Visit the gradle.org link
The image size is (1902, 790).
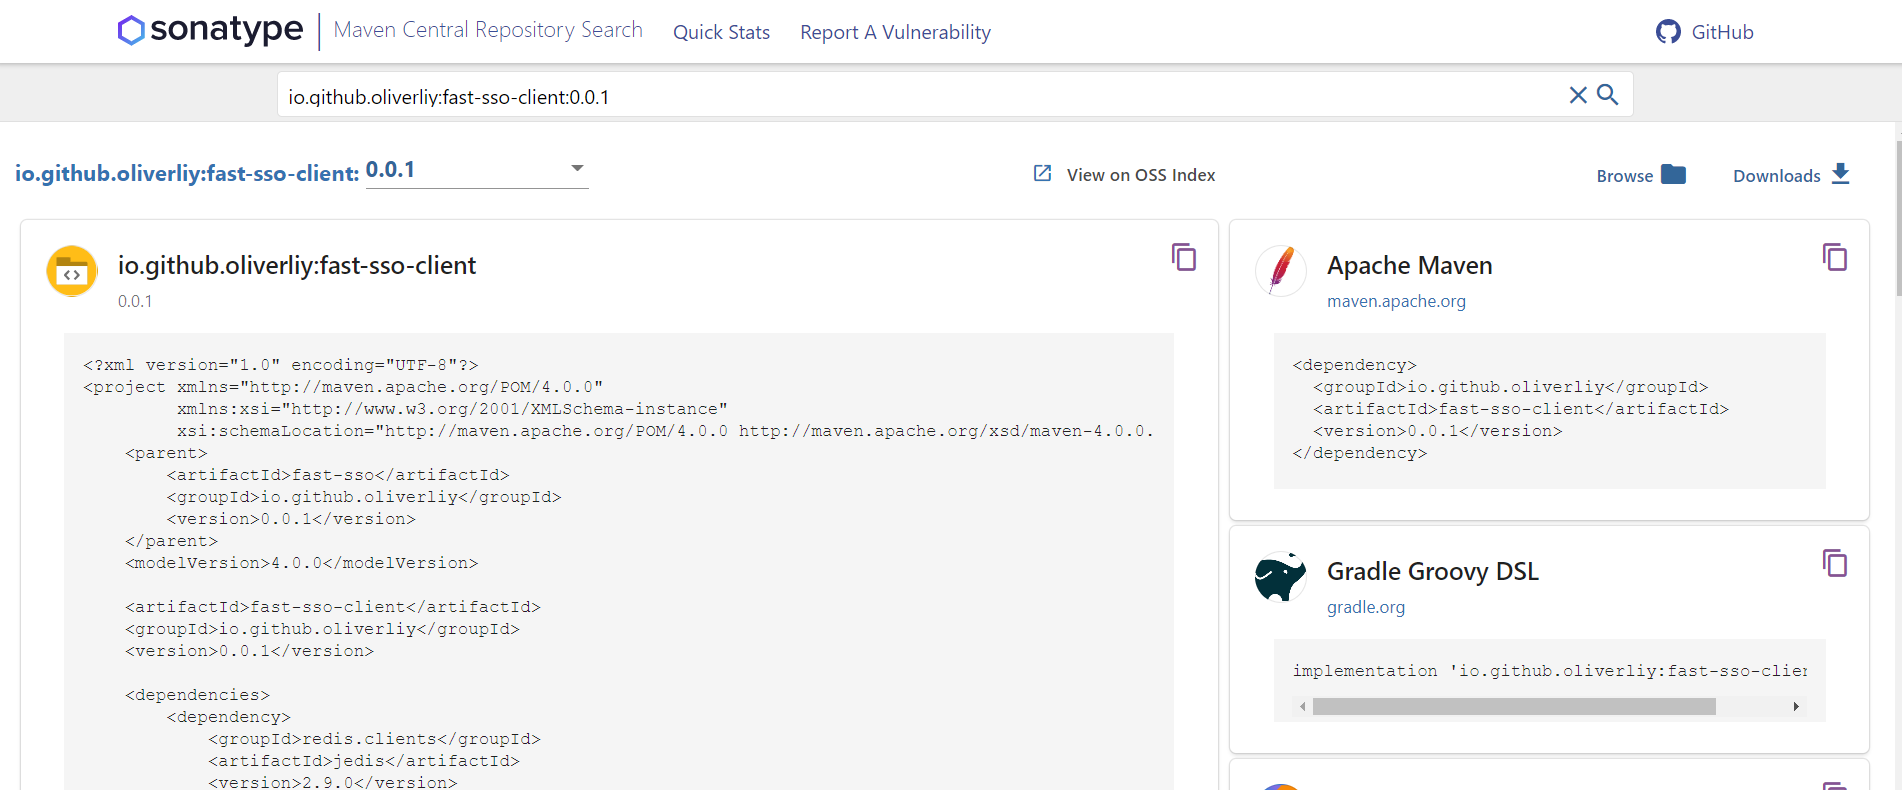click(x=1366, y=607)
